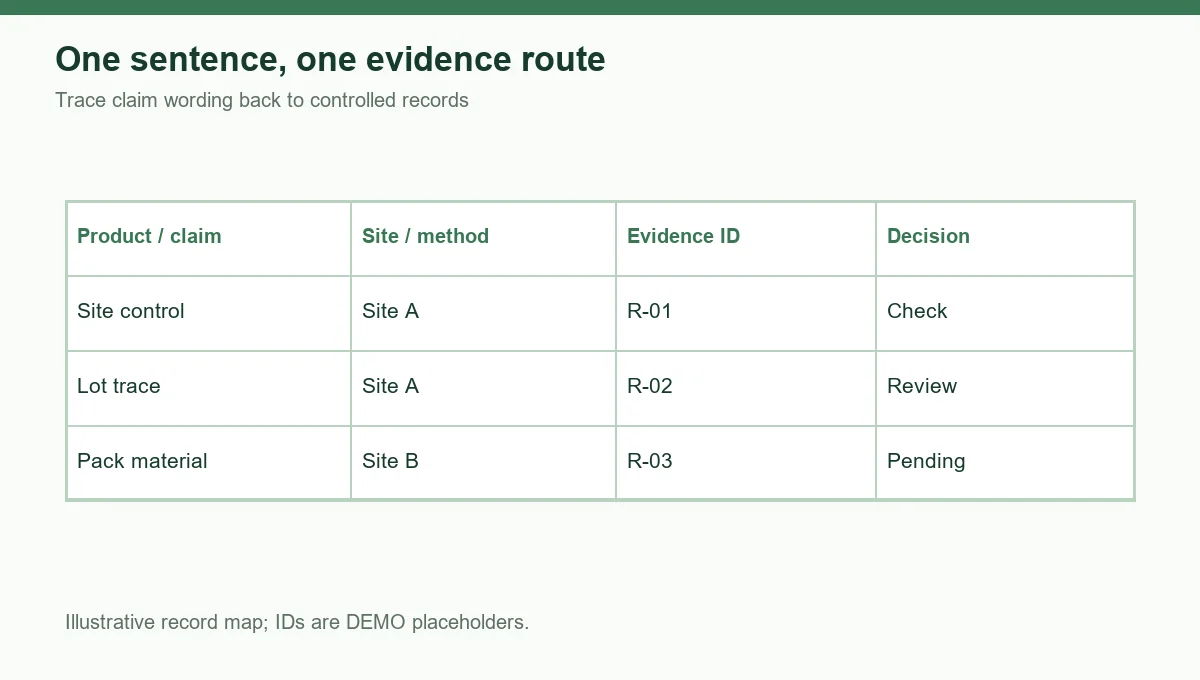Click the 'Pending' decision cell
The height and width of the screenshot is (680, 1200).
coord(1005,462)
